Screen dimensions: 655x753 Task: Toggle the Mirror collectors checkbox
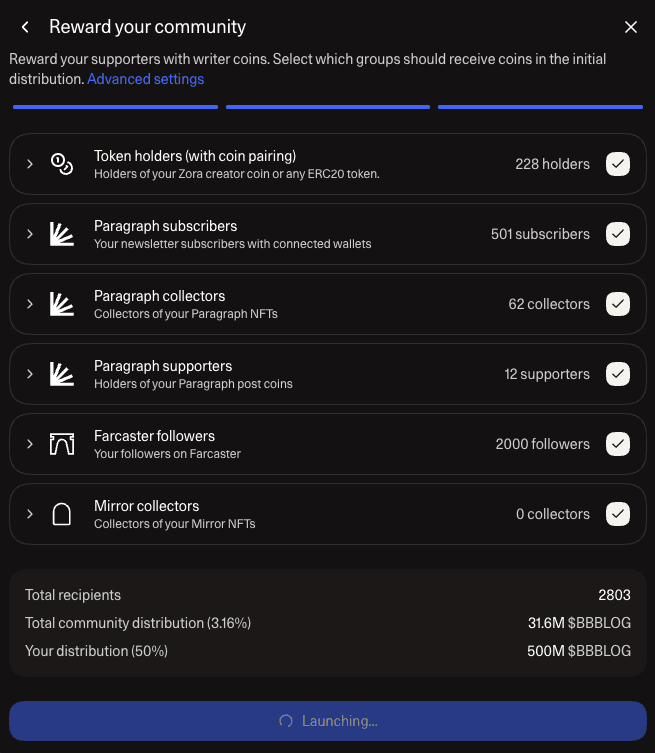tap(618, 514)
